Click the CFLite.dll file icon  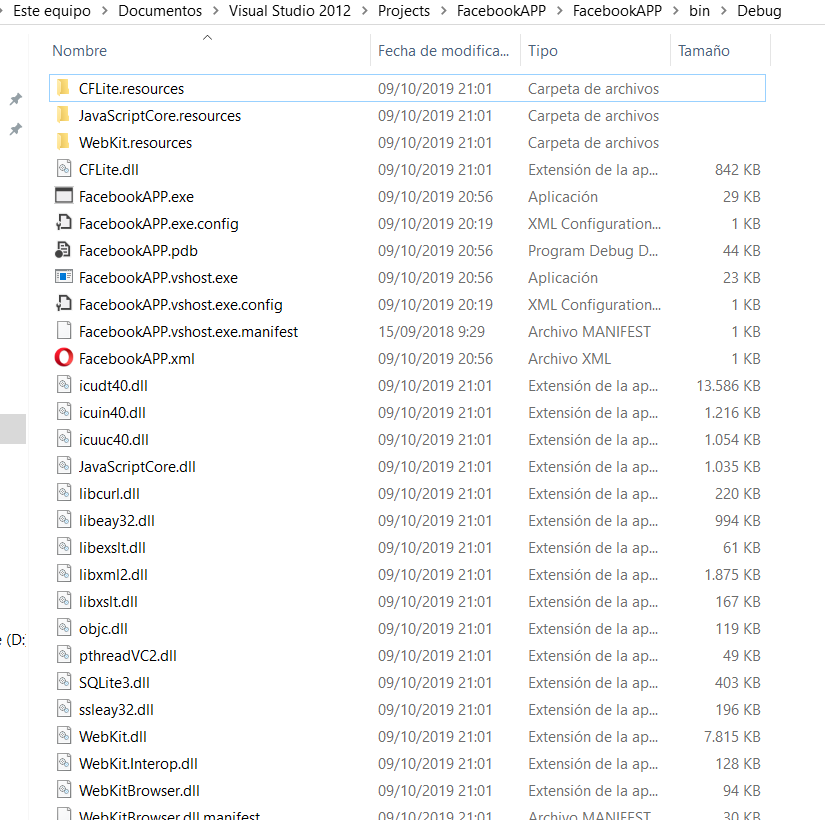(x=64, y=169)
